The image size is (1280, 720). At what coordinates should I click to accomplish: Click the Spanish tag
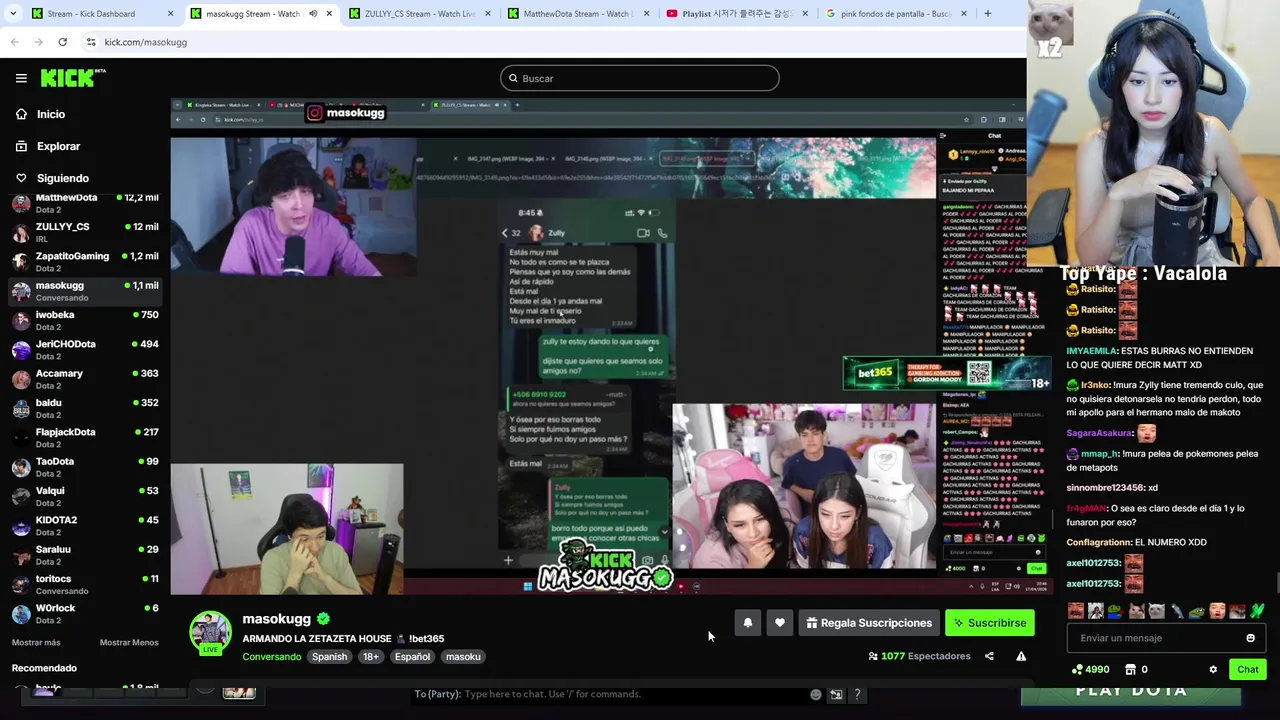point(329,657)
